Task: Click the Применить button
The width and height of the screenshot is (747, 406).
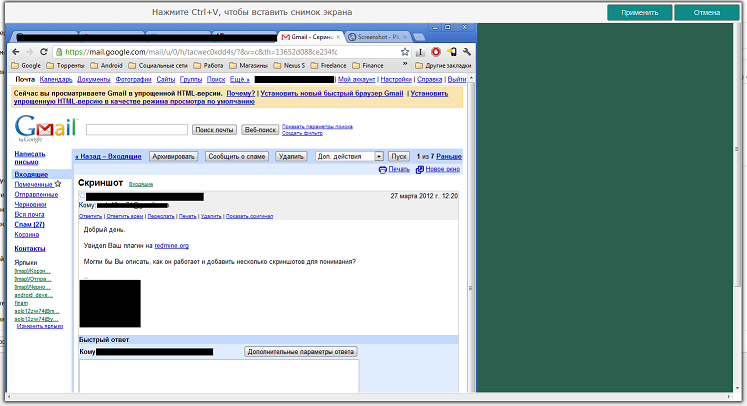Action: pos(639,12)
